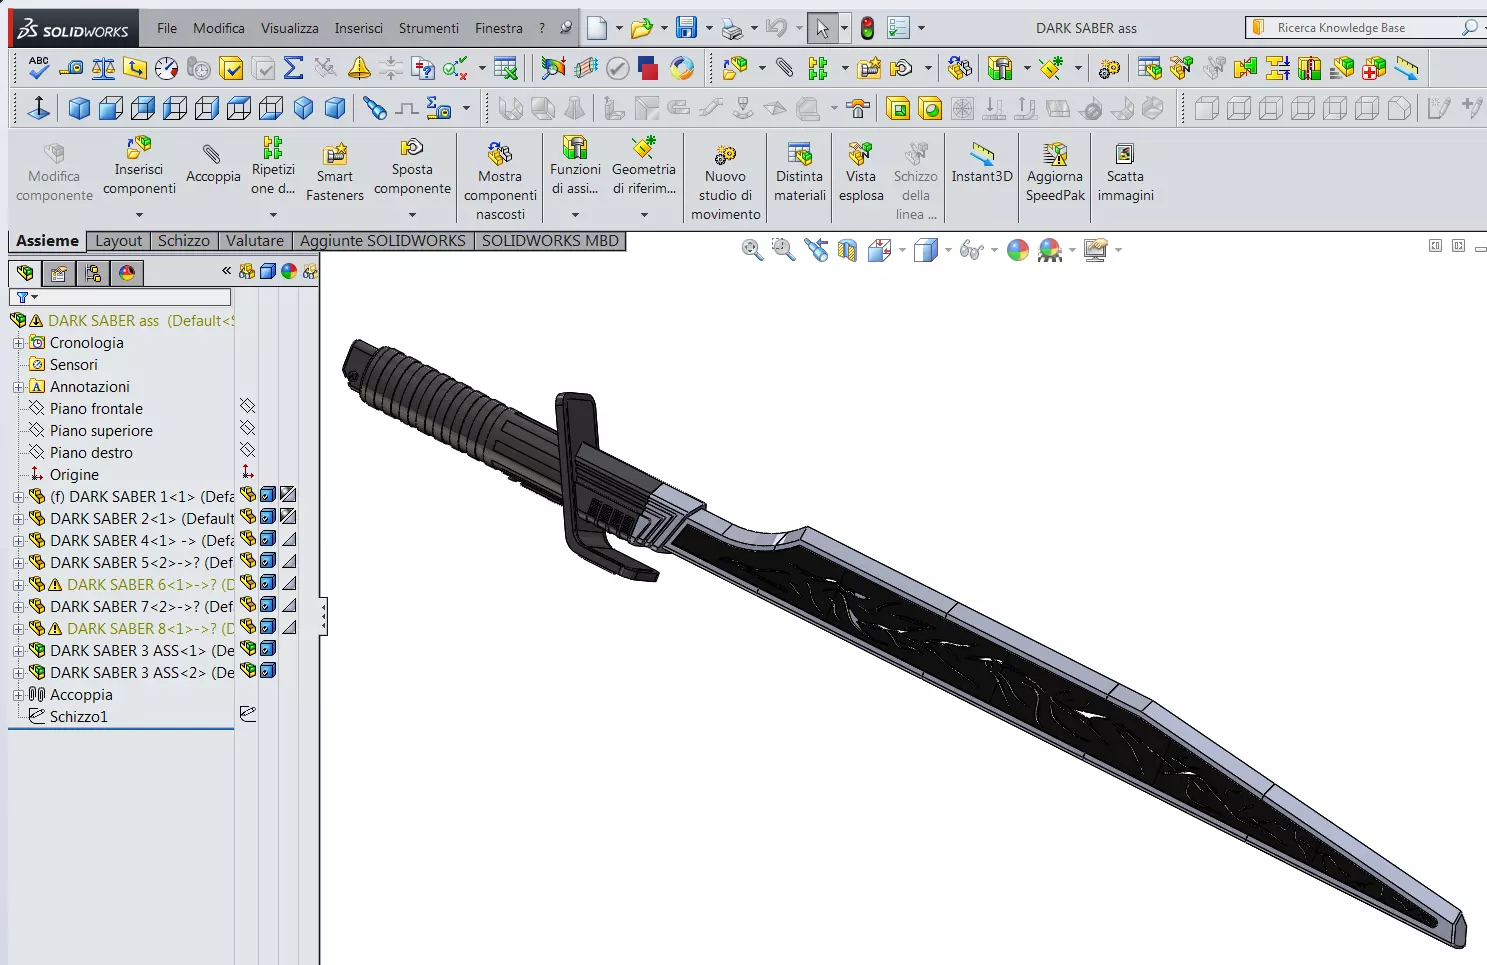1487x965 pixels.
Task: Toggle transparency icon for DARK SABER 4
Action: [x=289, y=538]
